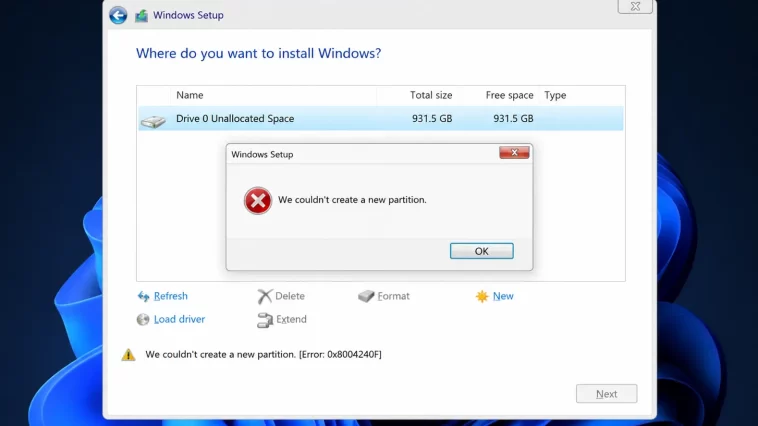The height and width of the screenshot is (426, 758).
Task: Click the Extend partition icon
Action: click(265, 320)
